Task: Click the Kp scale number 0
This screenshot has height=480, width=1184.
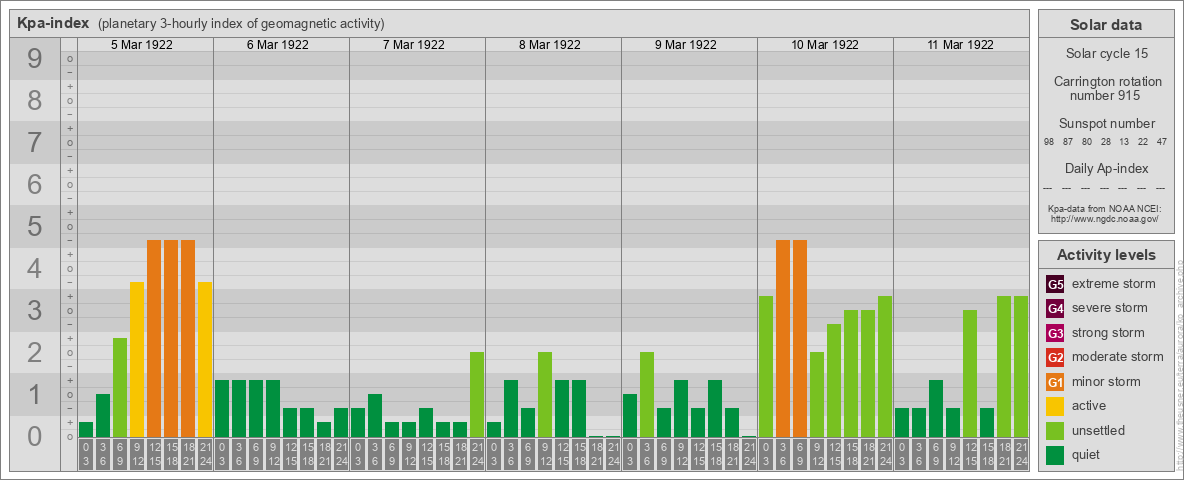Action: point(35,437)
